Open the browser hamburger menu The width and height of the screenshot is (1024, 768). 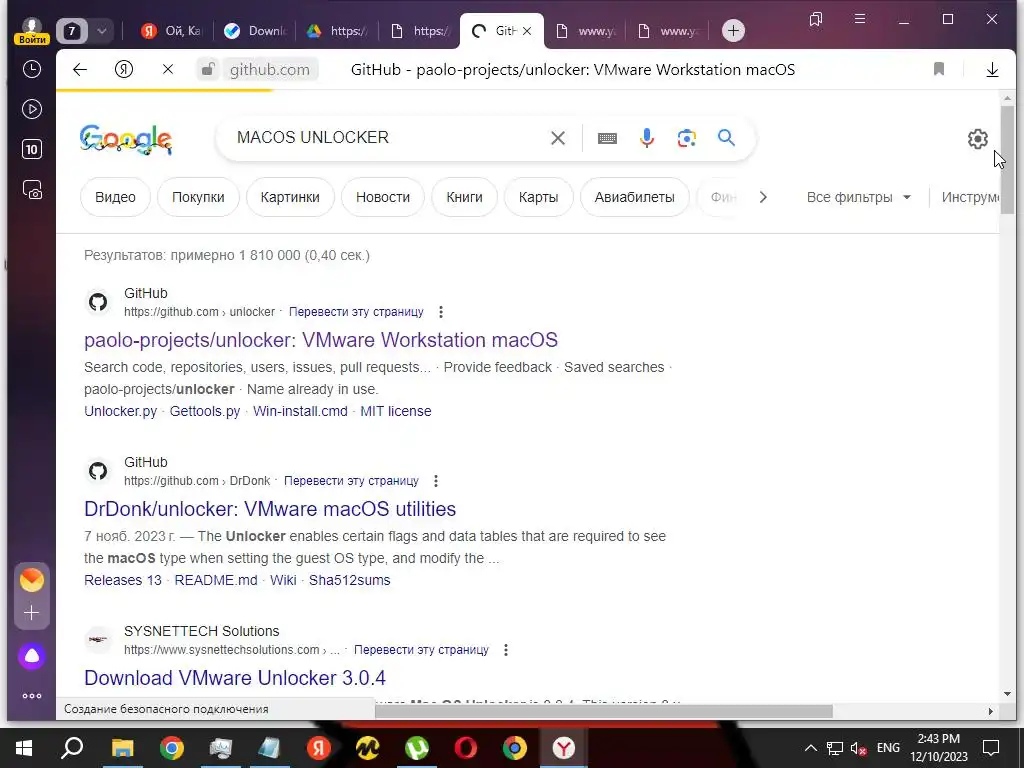(x=860, y=19)
